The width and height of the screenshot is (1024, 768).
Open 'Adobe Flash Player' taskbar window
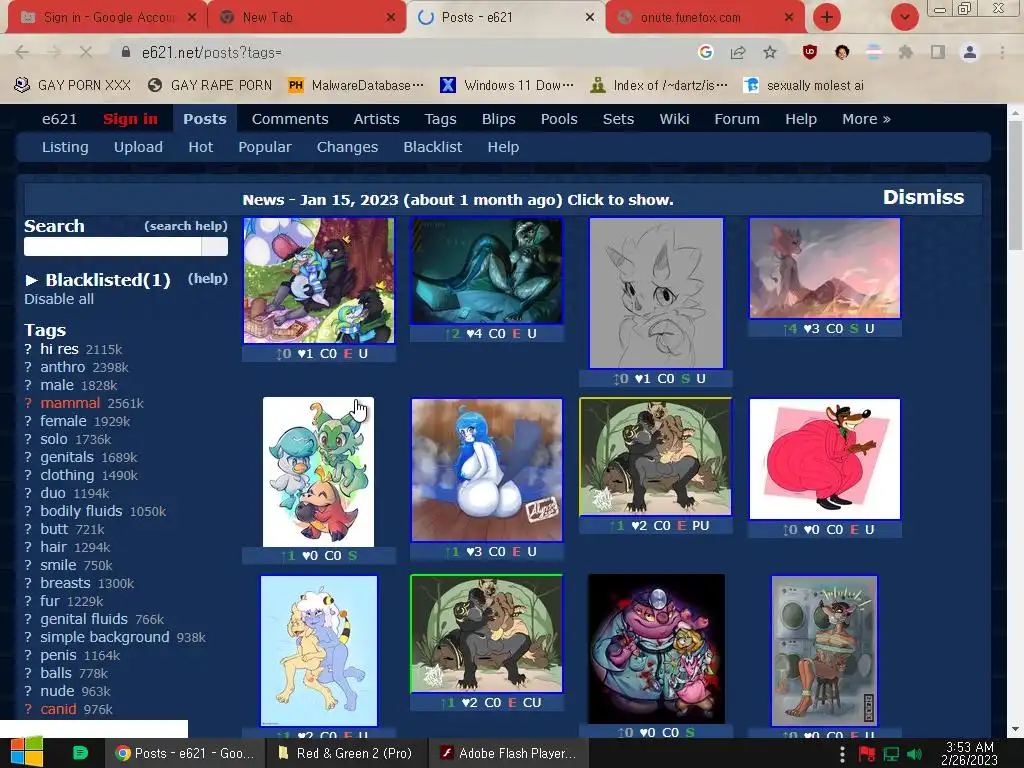pyautogui.click(x=509, y=753)
